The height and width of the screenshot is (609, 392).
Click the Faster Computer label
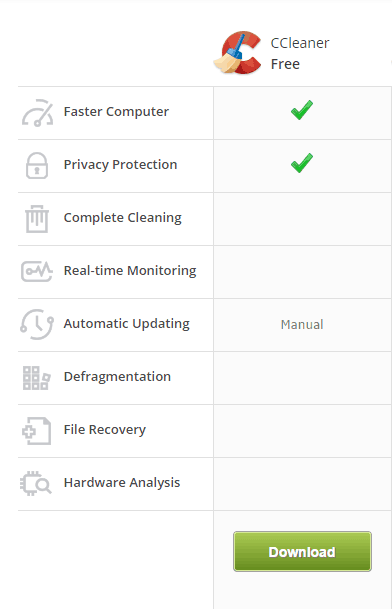[116, 112]
